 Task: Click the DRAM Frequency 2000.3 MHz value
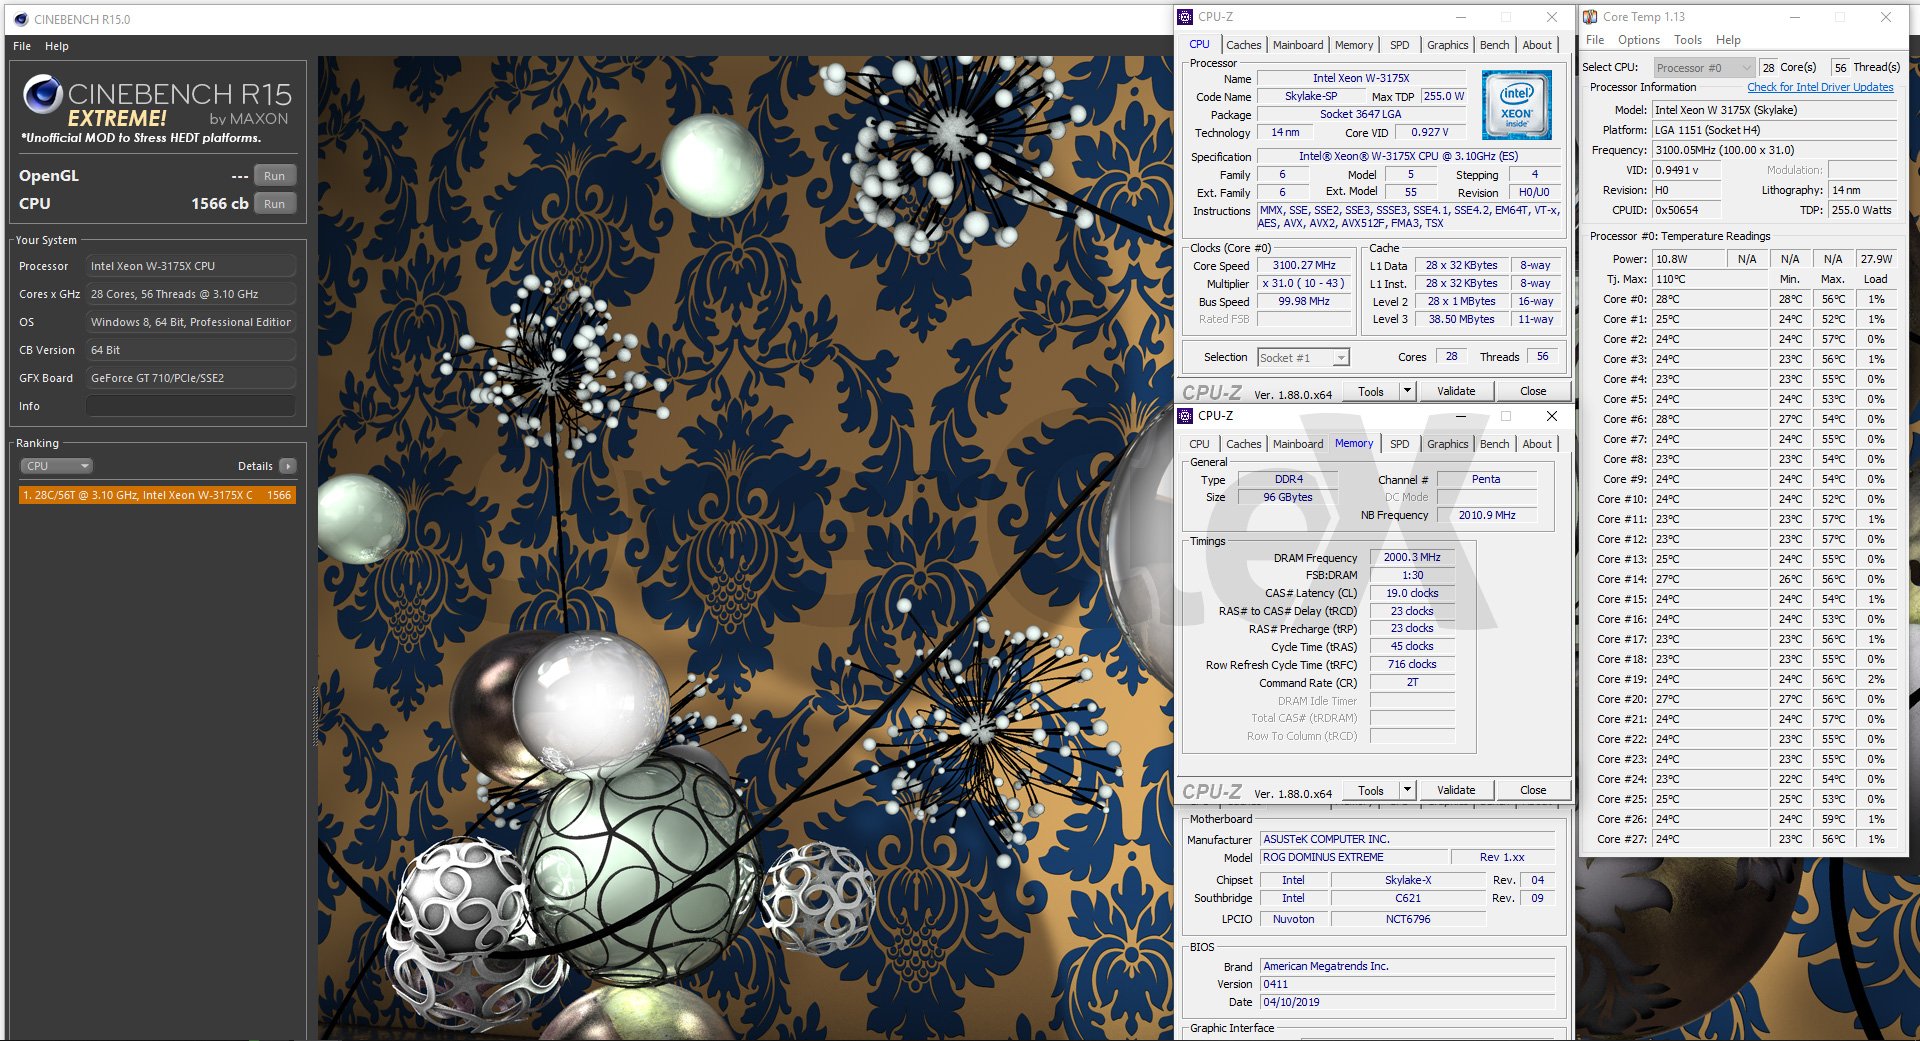1412,557
